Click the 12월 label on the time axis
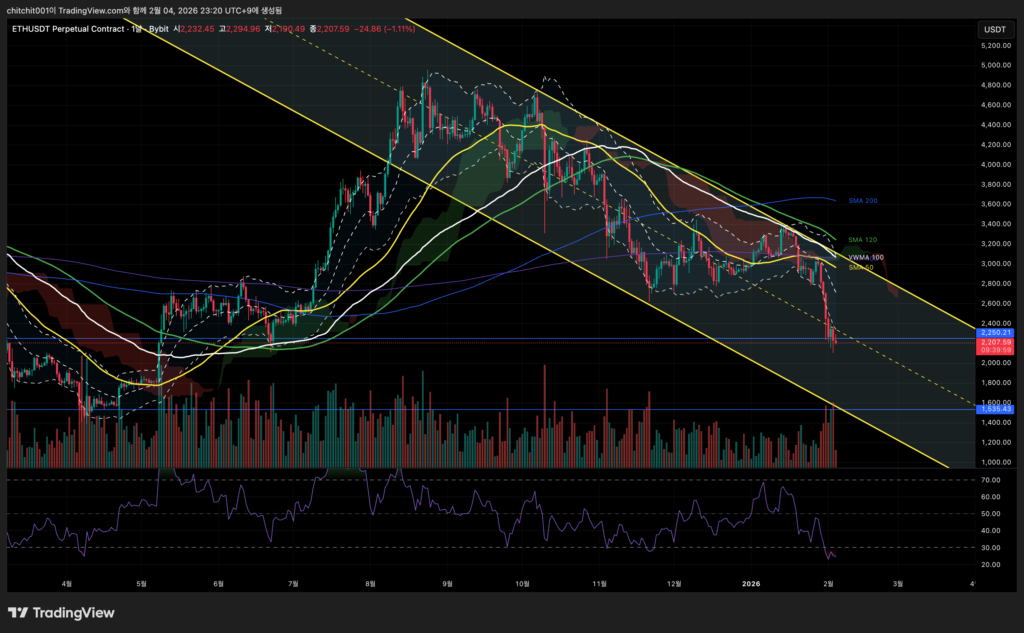The width and height of the screenshot is (1024, 633). (673, 582)
